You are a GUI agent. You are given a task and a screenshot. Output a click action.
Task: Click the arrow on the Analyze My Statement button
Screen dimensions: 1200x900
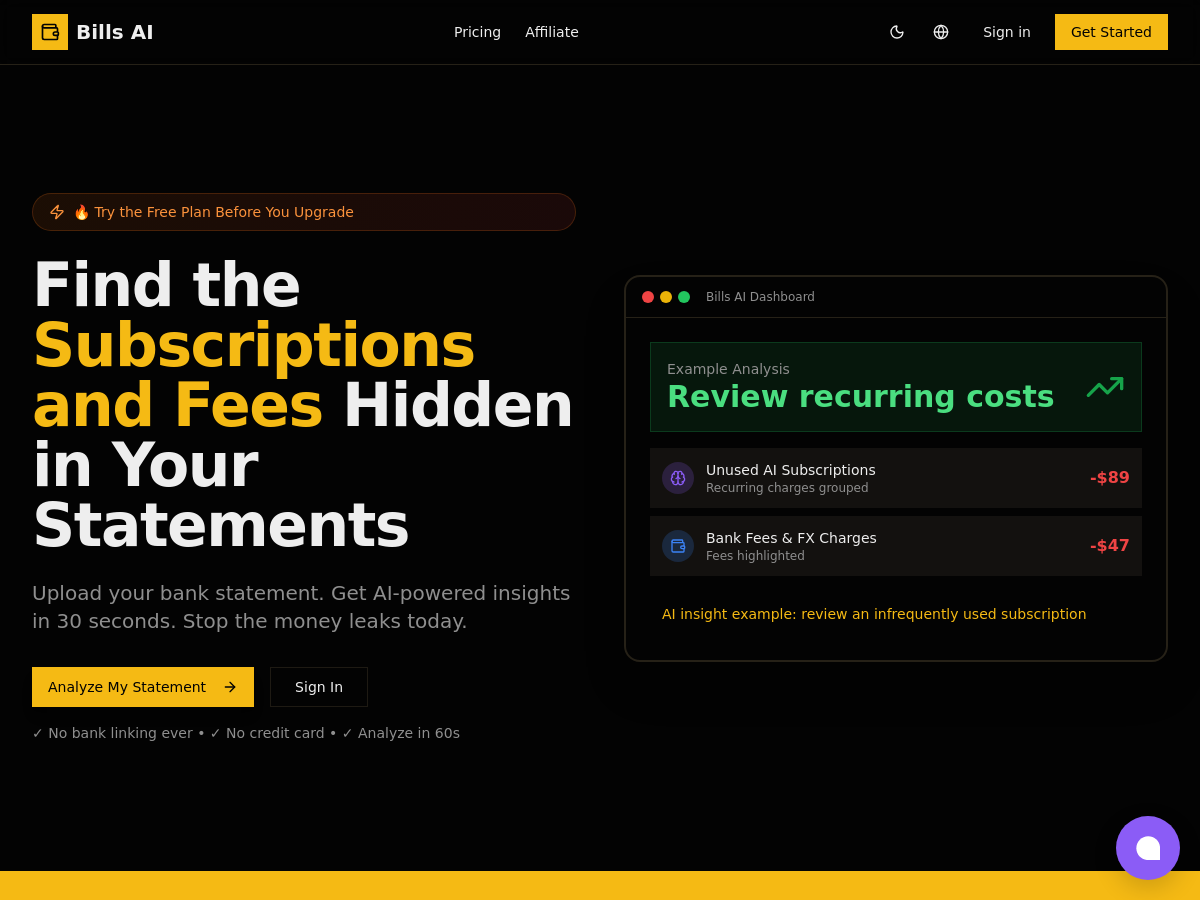point(230,687)
